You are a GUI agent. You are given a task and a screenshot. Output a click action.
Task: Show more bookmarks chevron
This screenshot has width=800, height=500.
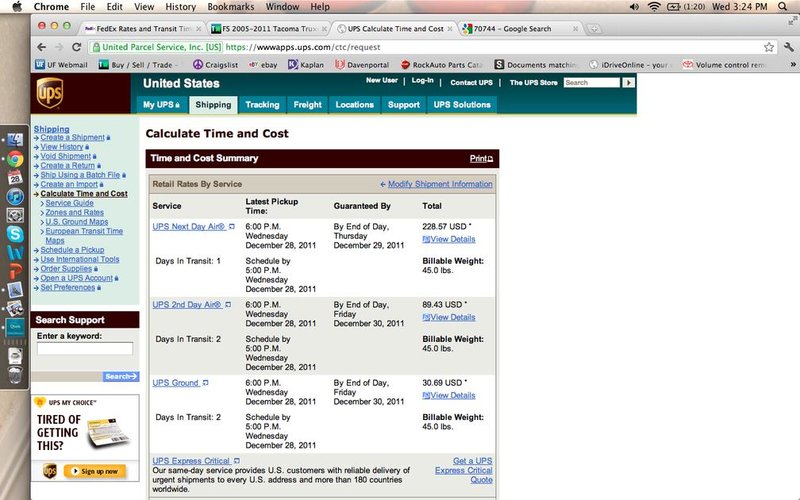coord(793,64)
